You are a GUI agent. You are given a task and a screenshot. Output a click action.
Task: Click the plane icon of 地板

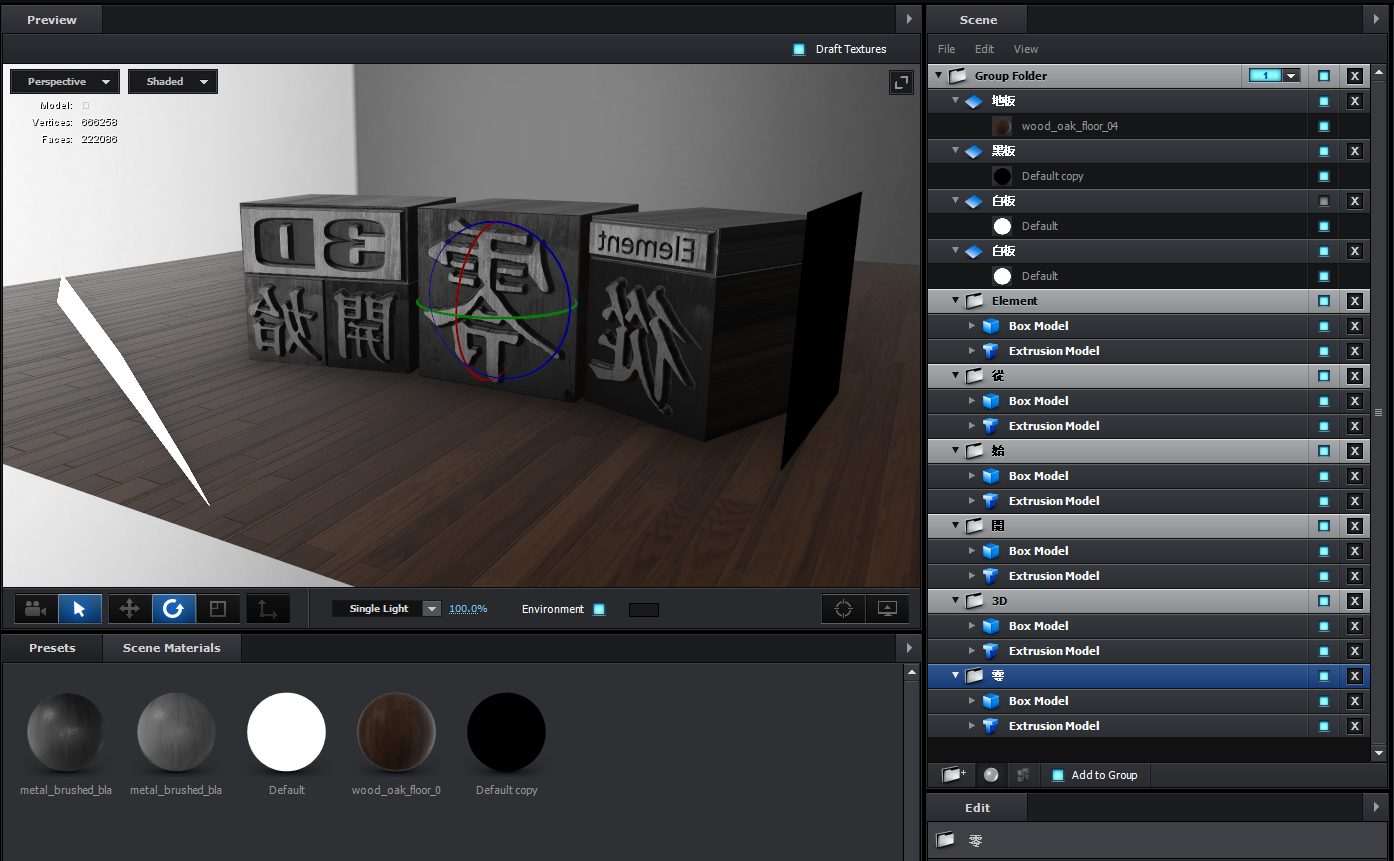975,101
